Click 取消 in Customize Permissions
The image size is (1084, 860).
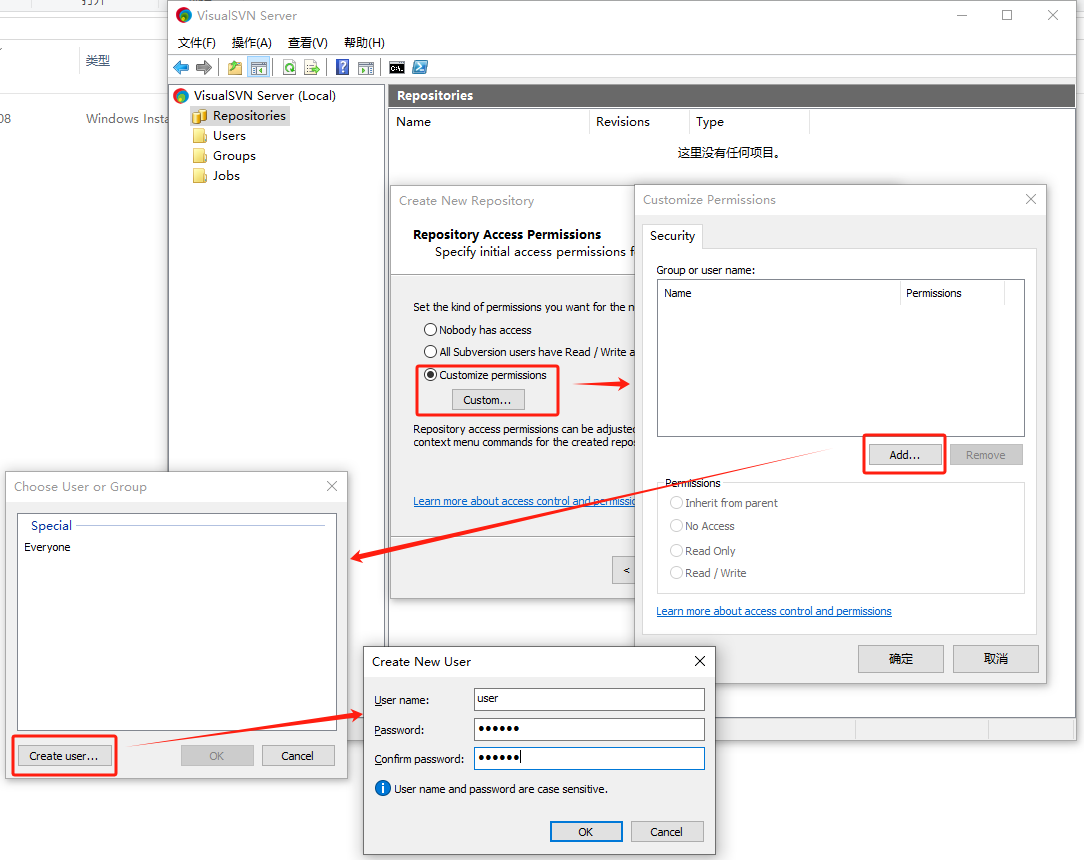996,659
